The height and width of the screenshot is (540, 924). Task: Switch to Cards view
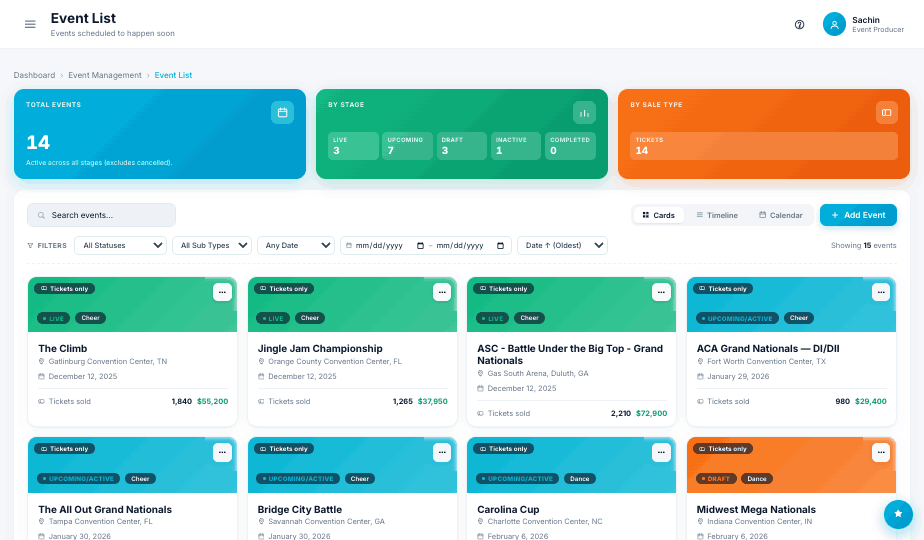659,215
